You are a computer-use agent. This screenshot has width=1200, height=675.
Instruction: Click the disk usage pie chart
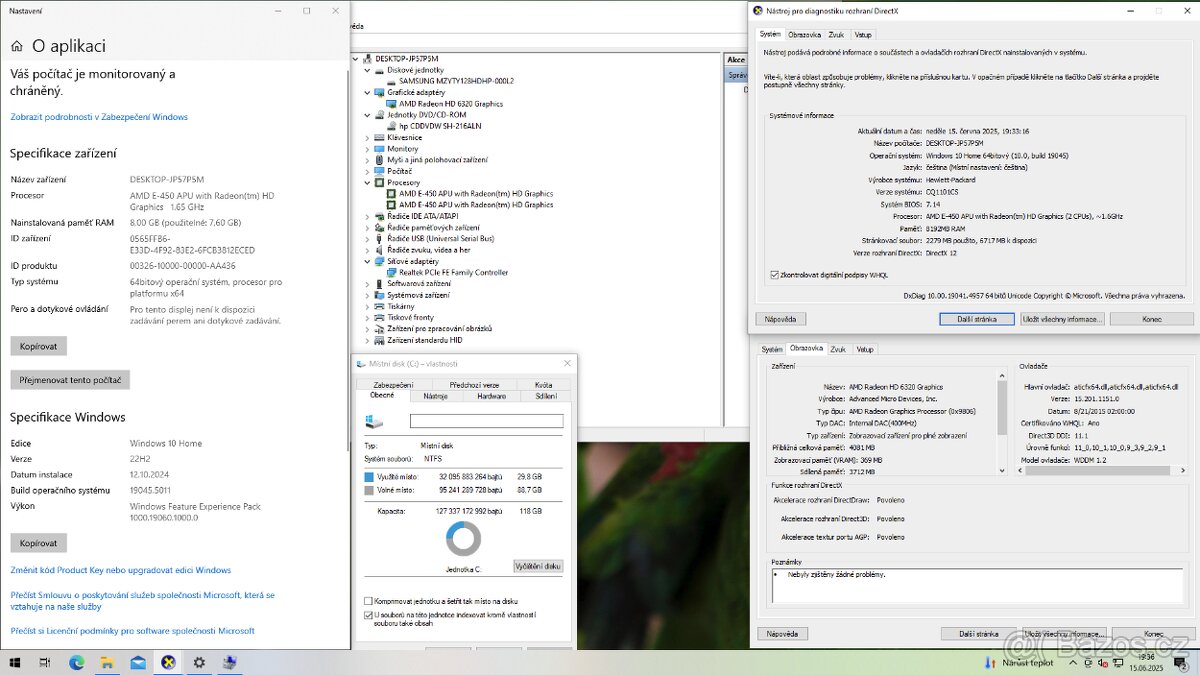(463, 538)
